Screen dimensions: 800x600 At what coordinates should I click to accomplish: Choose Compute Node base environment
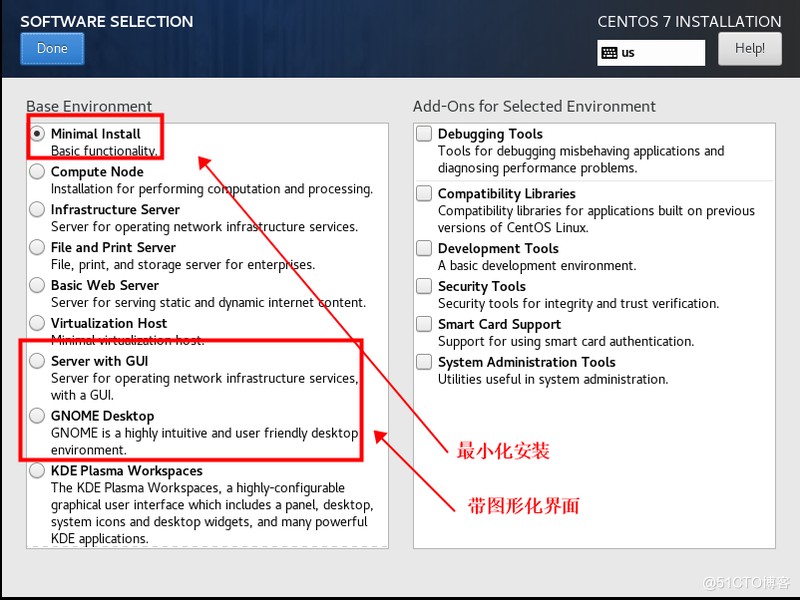(x=37, y=171)
